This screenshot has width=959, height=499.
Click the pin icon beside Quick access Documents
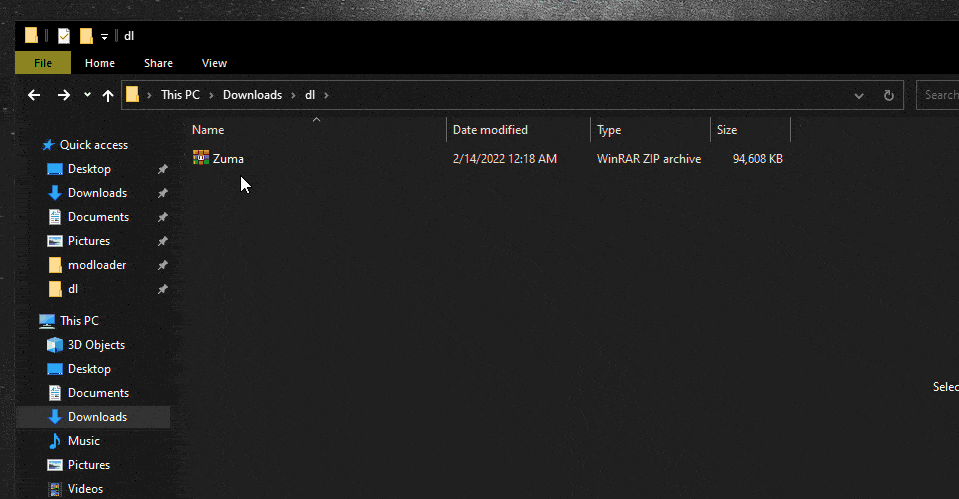pos(163,216)
